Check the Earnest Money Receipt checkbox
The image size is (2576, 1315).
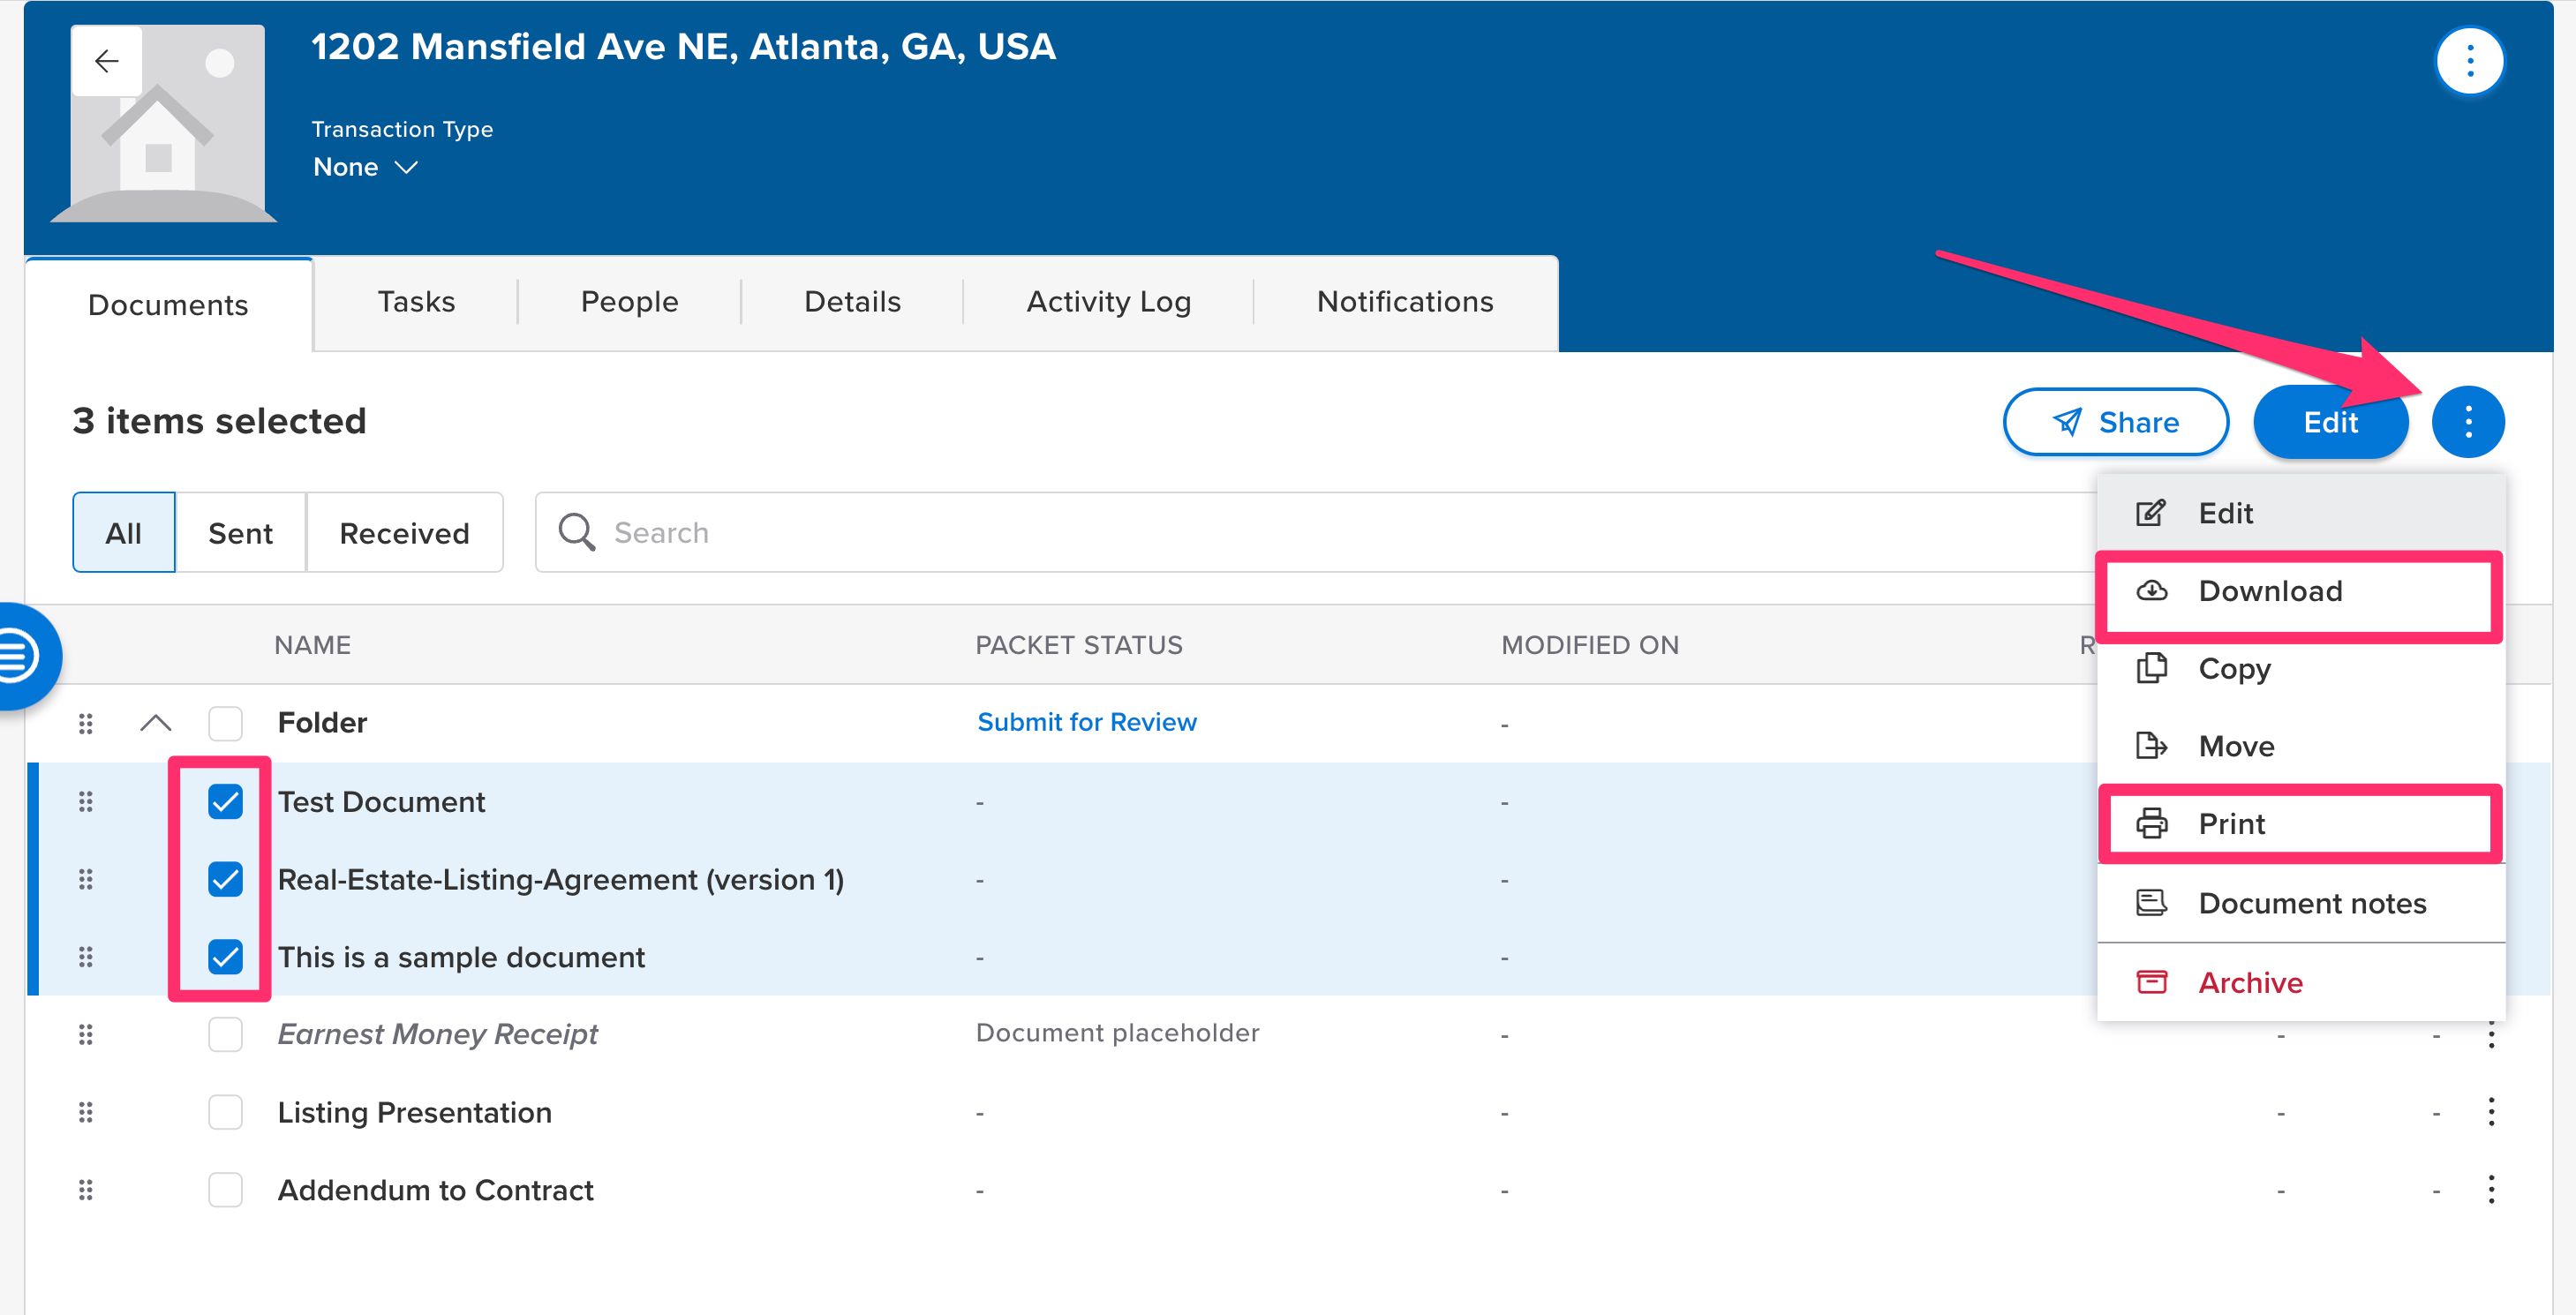225,1034
